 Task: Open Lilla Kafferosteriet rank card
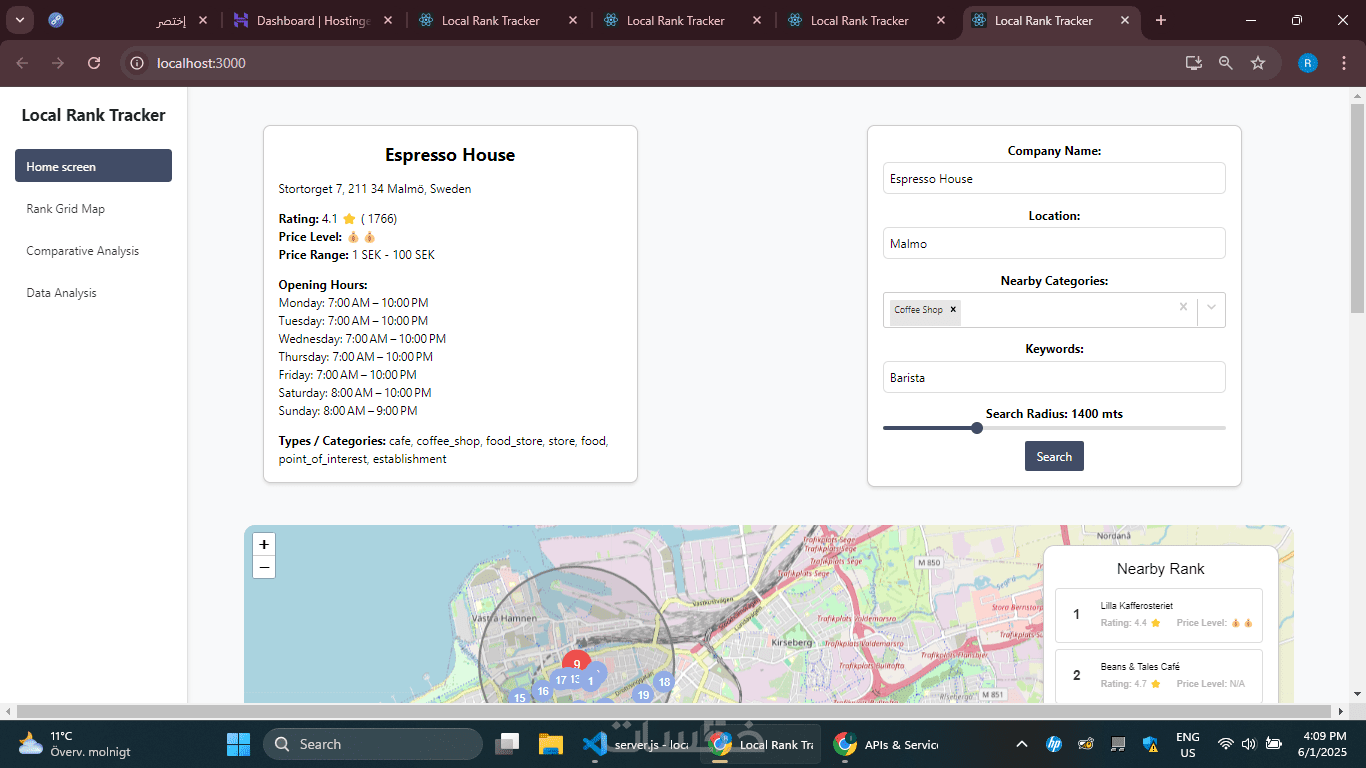(1159, 615)
